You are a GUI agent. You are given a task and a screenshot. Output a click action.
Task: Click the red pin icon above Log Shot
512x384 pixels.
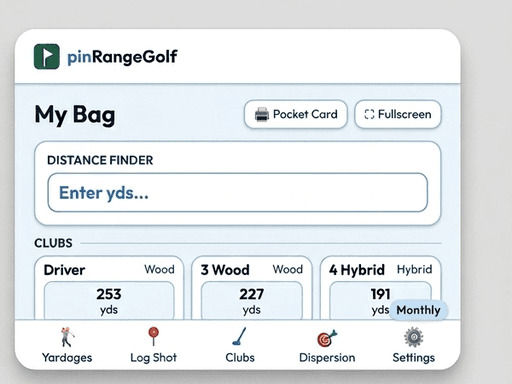coord(153,336)
